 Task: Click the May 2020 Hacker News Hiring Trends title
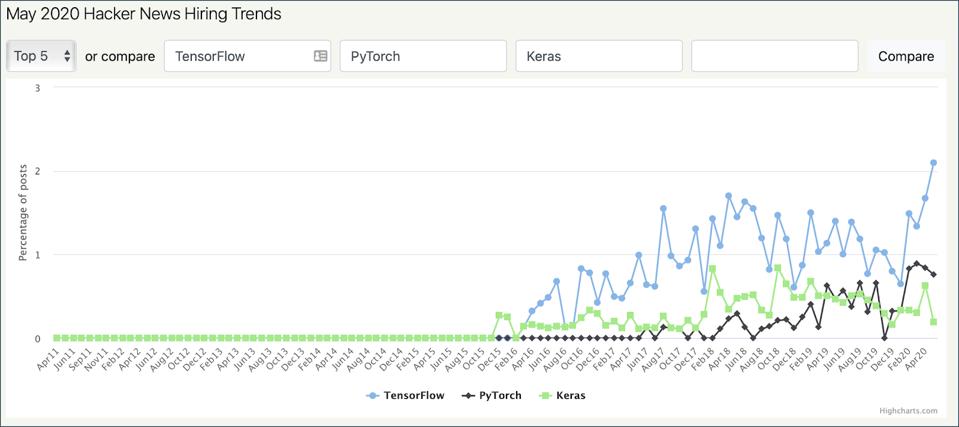tap(144, 14)
